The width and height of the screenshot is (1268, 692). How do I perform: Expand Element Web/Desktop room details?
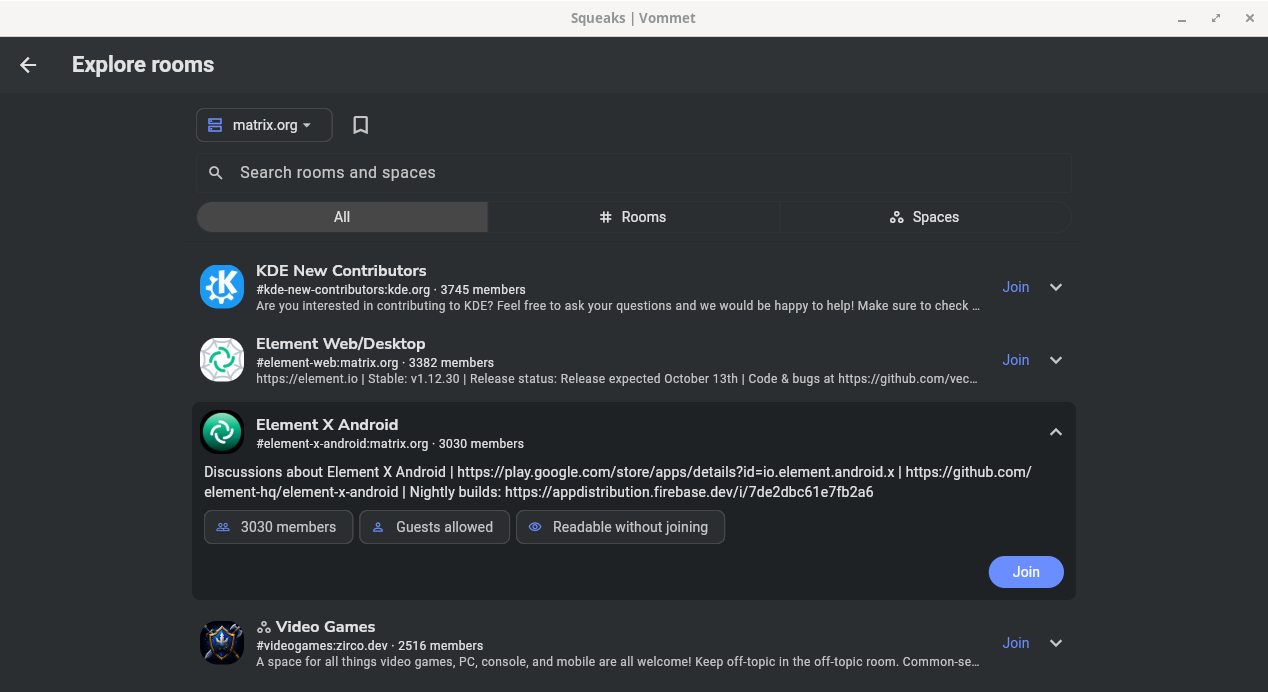coord(1056,360)
